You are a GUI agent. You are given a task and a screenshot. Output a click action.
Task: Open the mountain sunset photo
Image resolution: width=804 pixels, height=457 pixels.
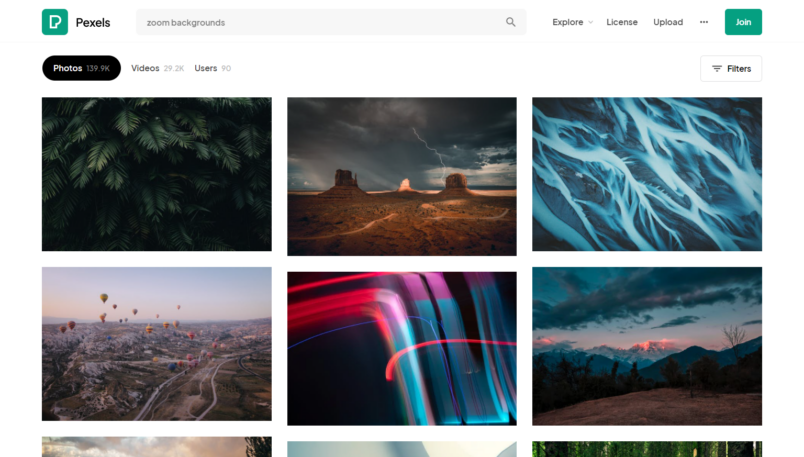click(646, 345)
